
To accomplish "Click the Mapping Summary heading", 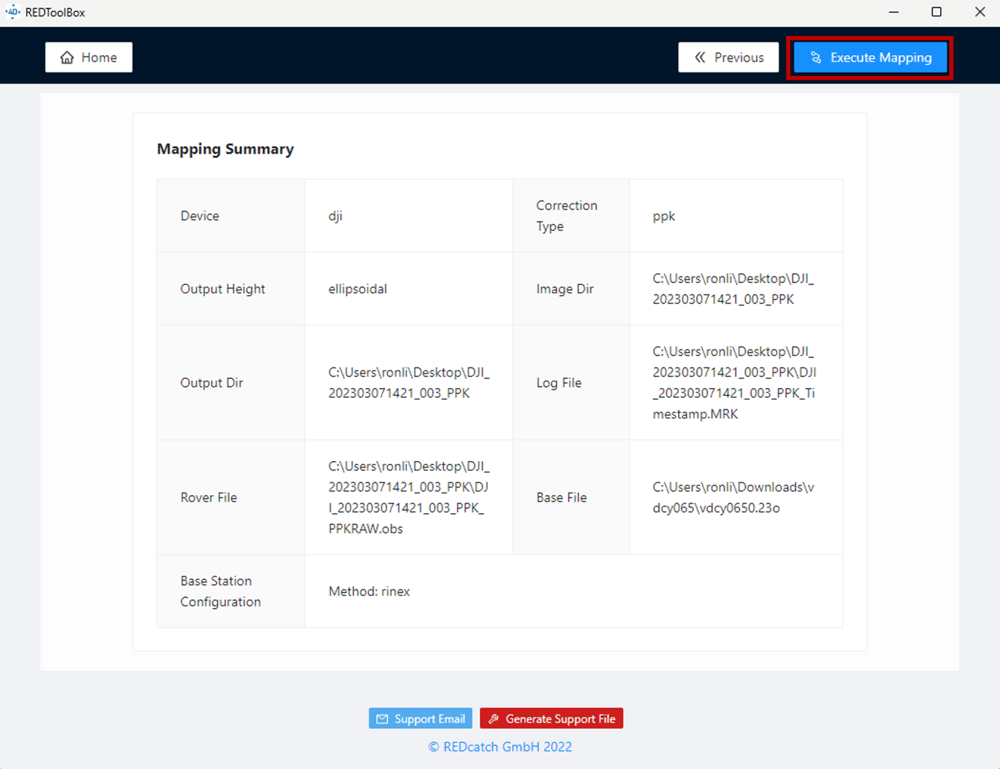I will pos(224,149).
